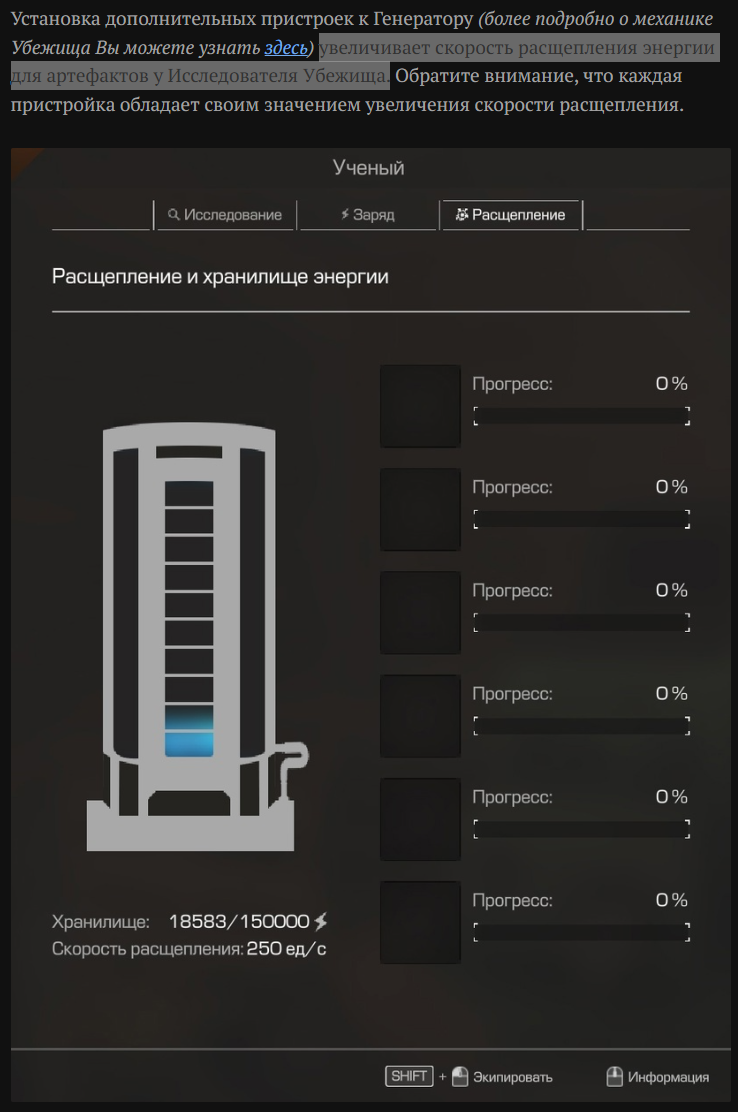The image size is (738, 1112).
Task: Select the fourth empty artifact slot
Action: pyautogui.click(x=420, y=716)
